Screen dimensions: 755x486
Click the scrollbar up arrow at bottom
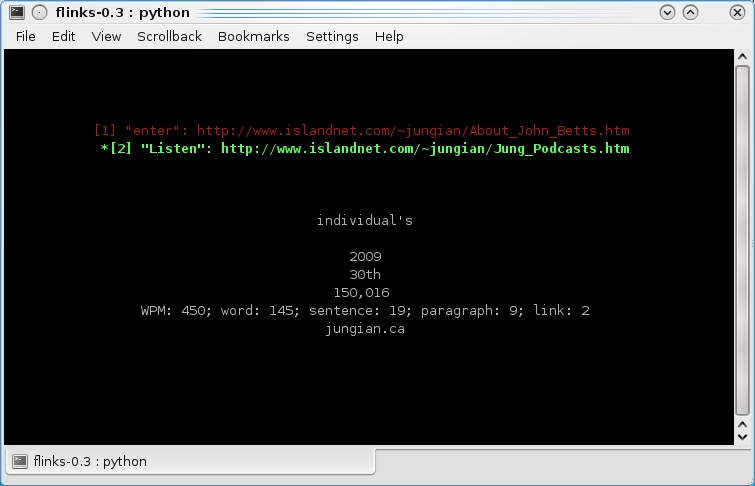pos(741,422)
